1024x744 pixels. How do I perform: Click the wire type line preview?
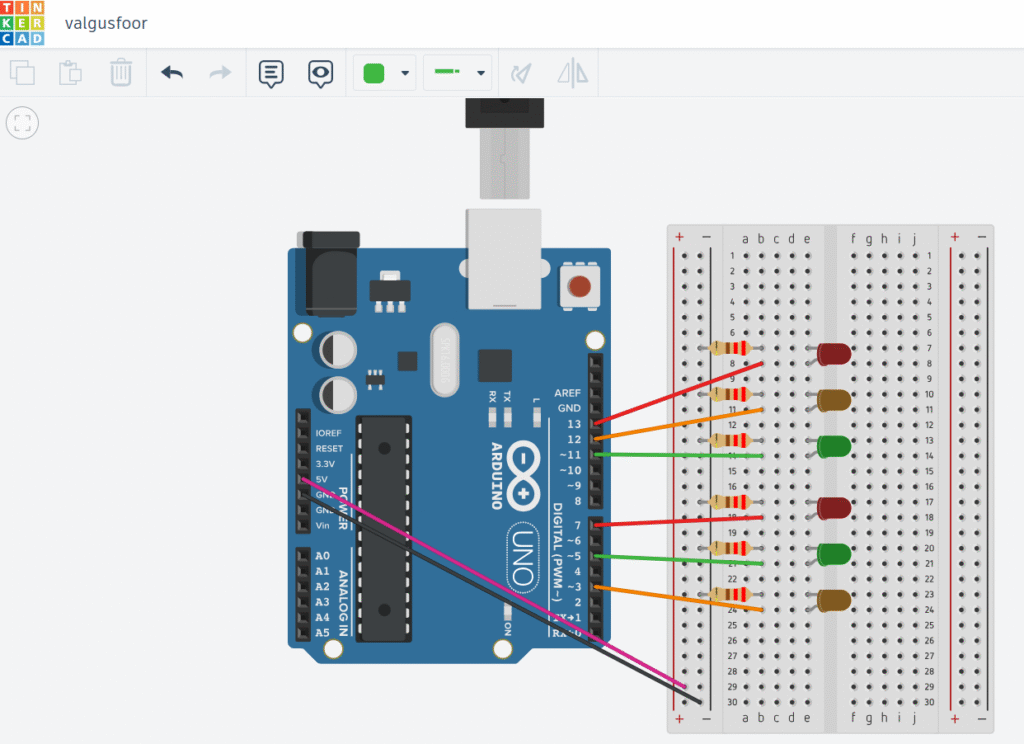(447, 71)
